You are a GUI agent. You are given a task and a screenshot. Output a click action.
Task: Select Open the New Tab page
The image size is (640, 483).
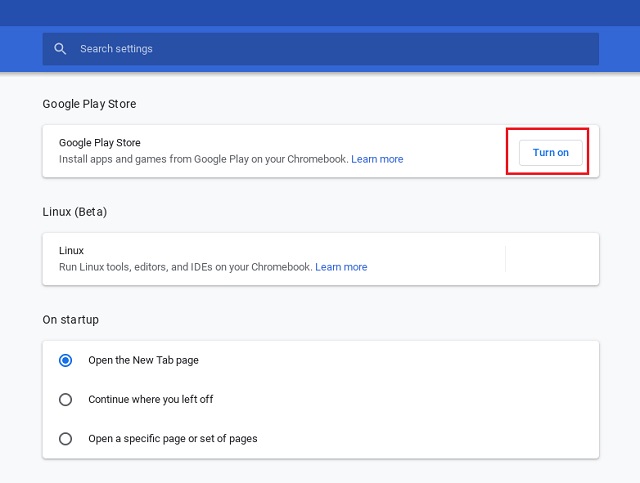coord(65,361)
